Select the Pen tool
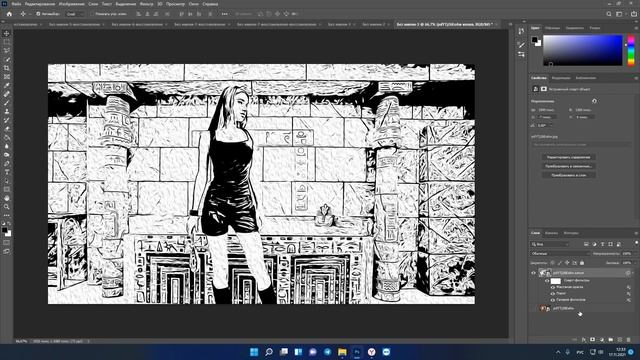640x360 pixels. tap(7, 163)
